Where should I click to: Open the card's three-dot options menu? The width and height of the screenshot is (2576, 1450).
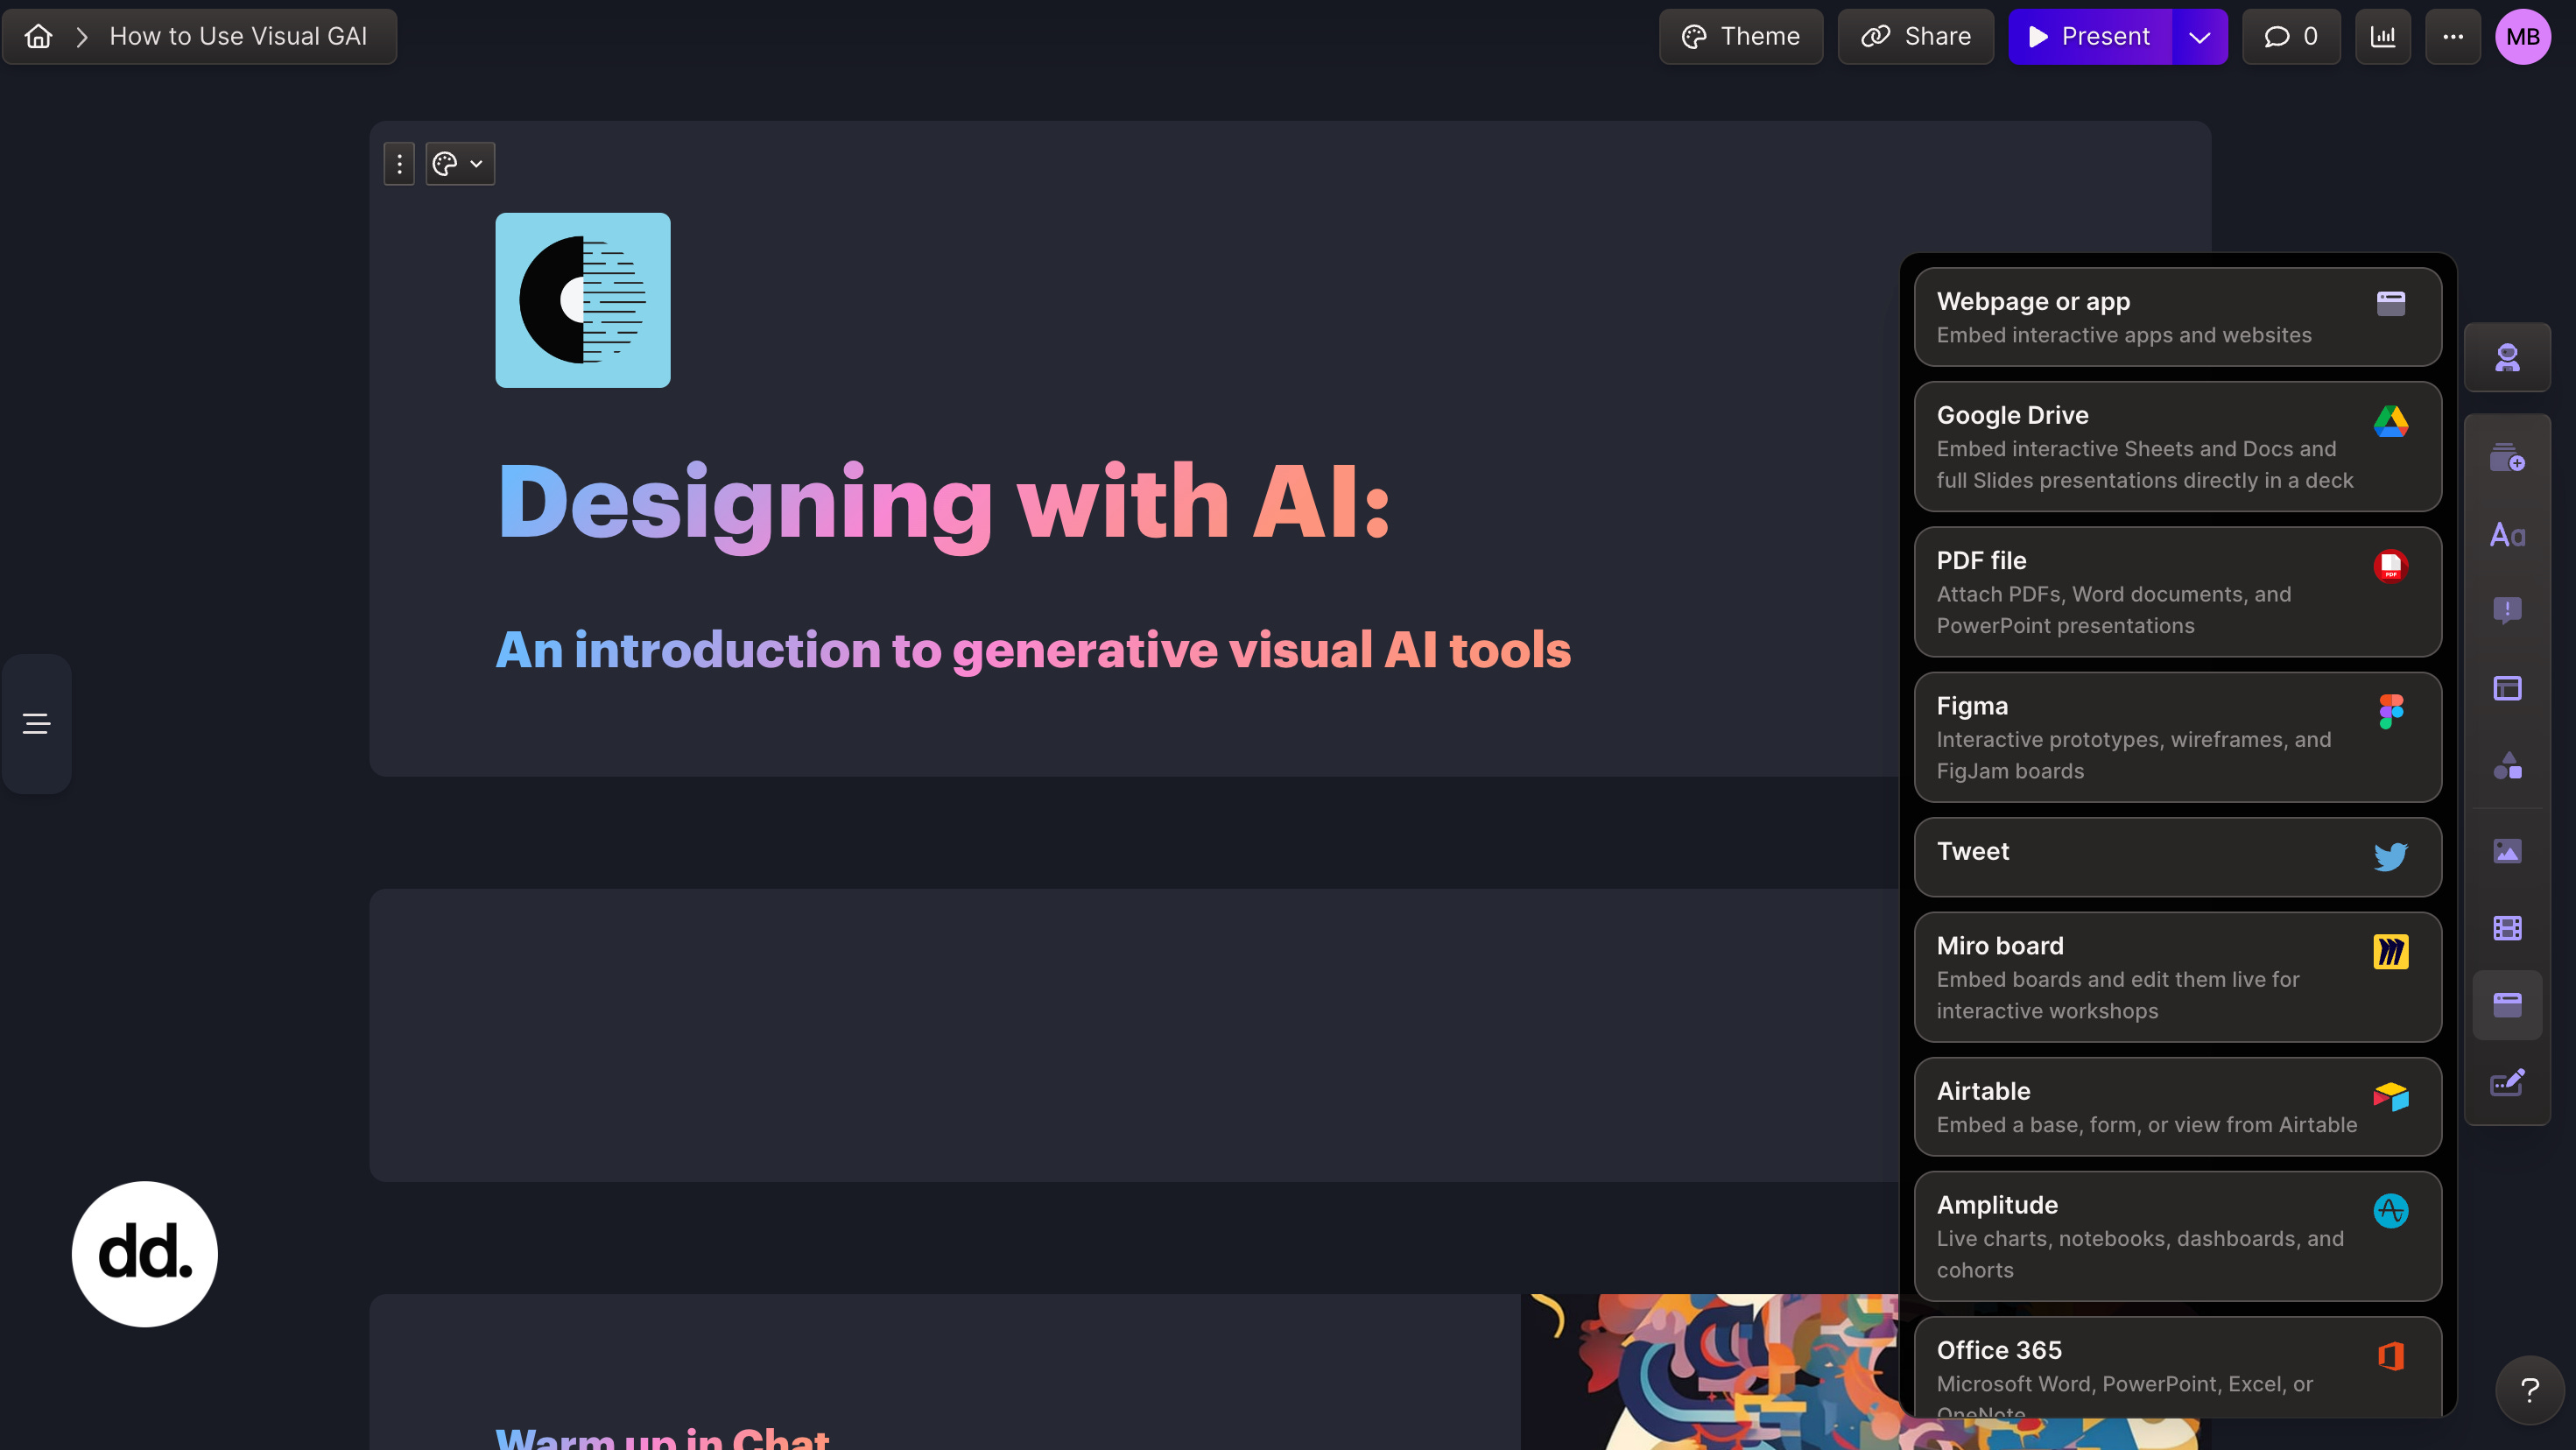coord(398,163)
